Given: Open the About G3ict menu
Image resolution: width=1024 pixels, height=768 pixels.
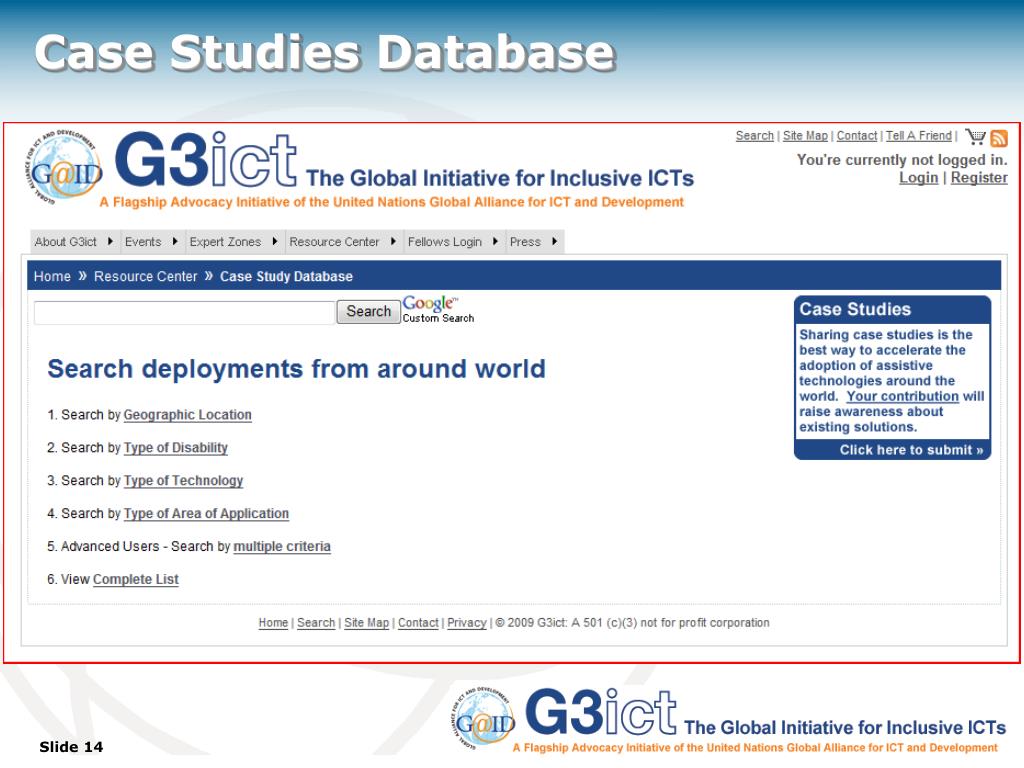Looking at the screenshot, I should [65, 242].
